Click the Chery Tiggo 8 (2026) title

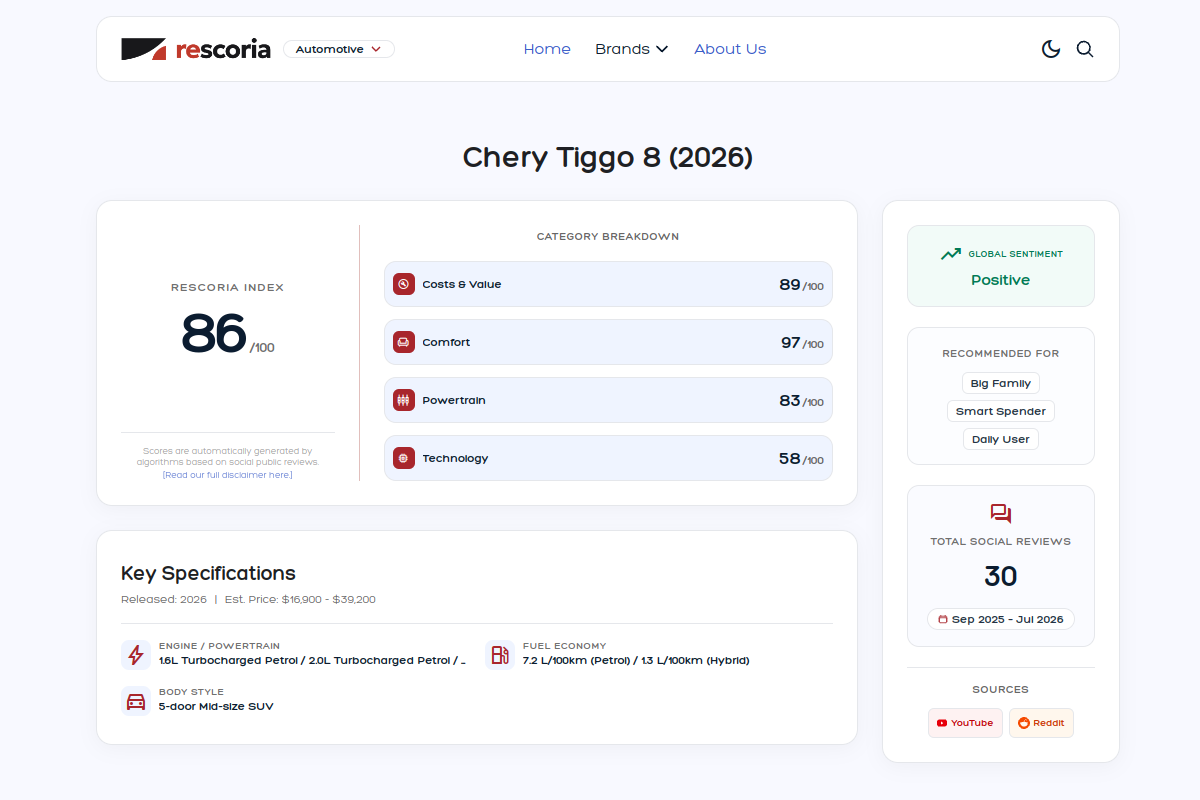pos(608,157)
